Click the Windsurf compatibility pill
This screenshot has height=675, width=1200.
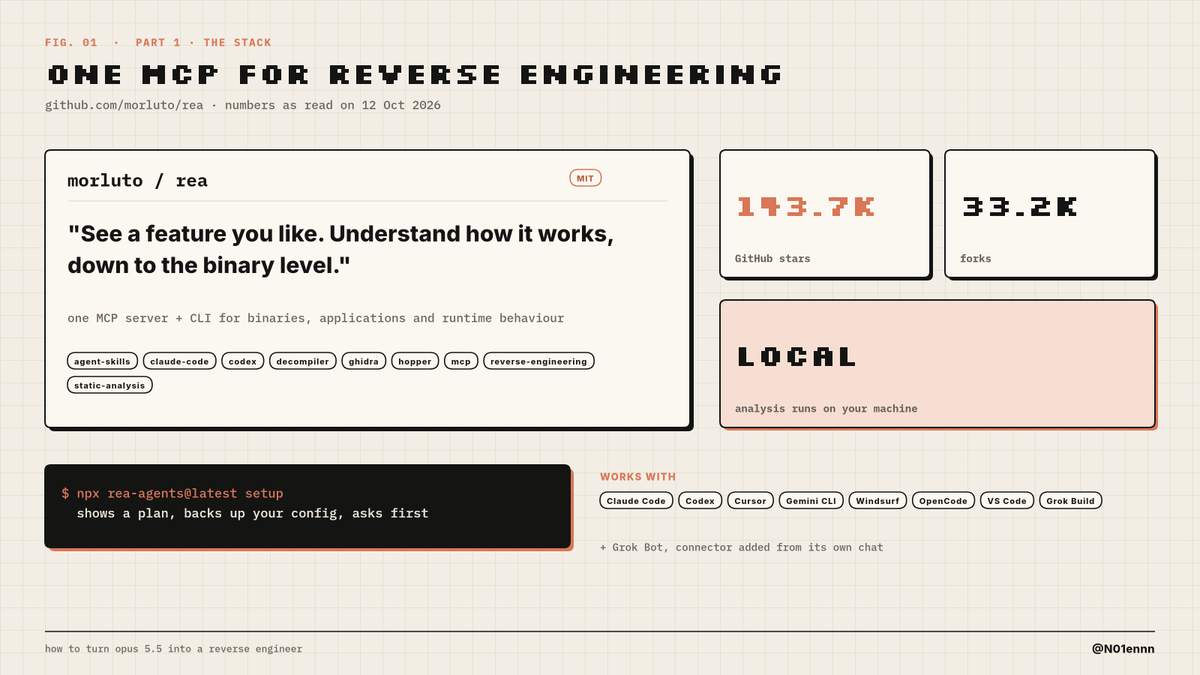coord(878,501)
